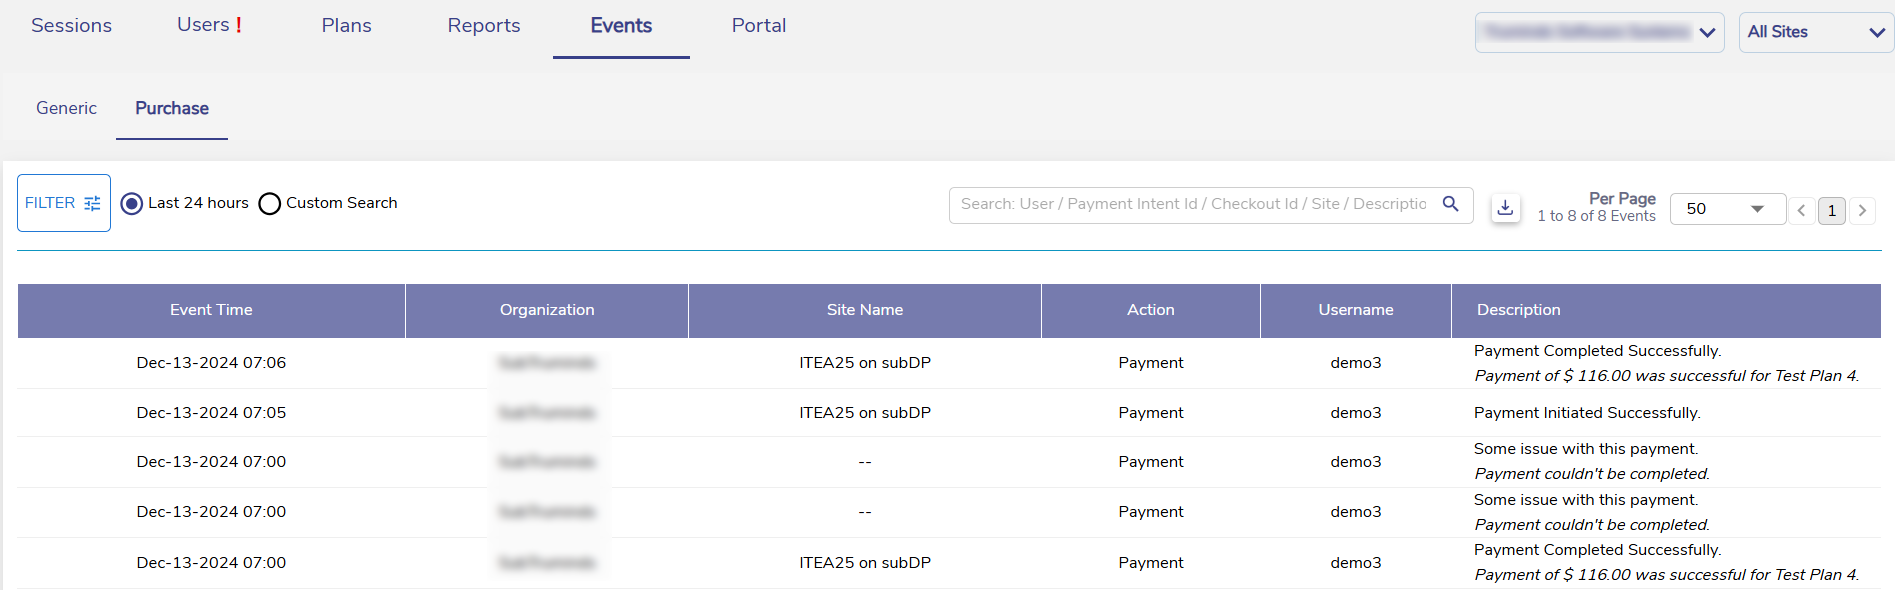The height and width of the screenshot is (590, 1895).
Task: Expand the Per Page 50 dropdown
Action: pyautogui.click(x=1727, y=209)
